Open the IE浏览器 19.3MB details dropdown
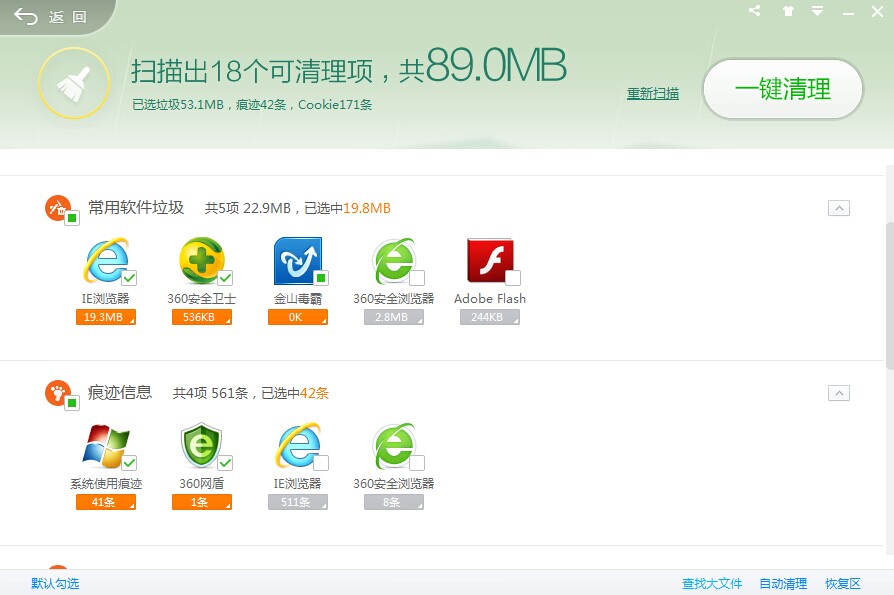This screenshot has width=894, height=595. tap(105, 317)
